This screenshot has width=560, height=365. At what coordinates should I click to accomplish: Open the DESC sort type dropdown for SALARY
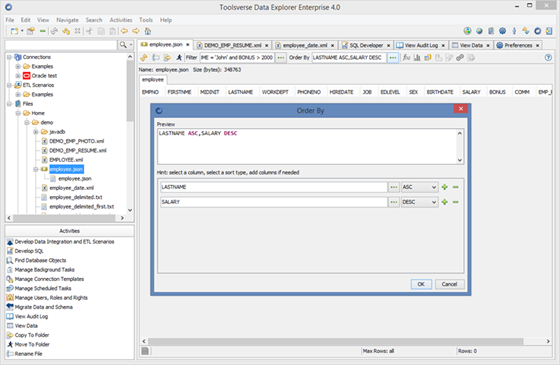pos(420,202)
